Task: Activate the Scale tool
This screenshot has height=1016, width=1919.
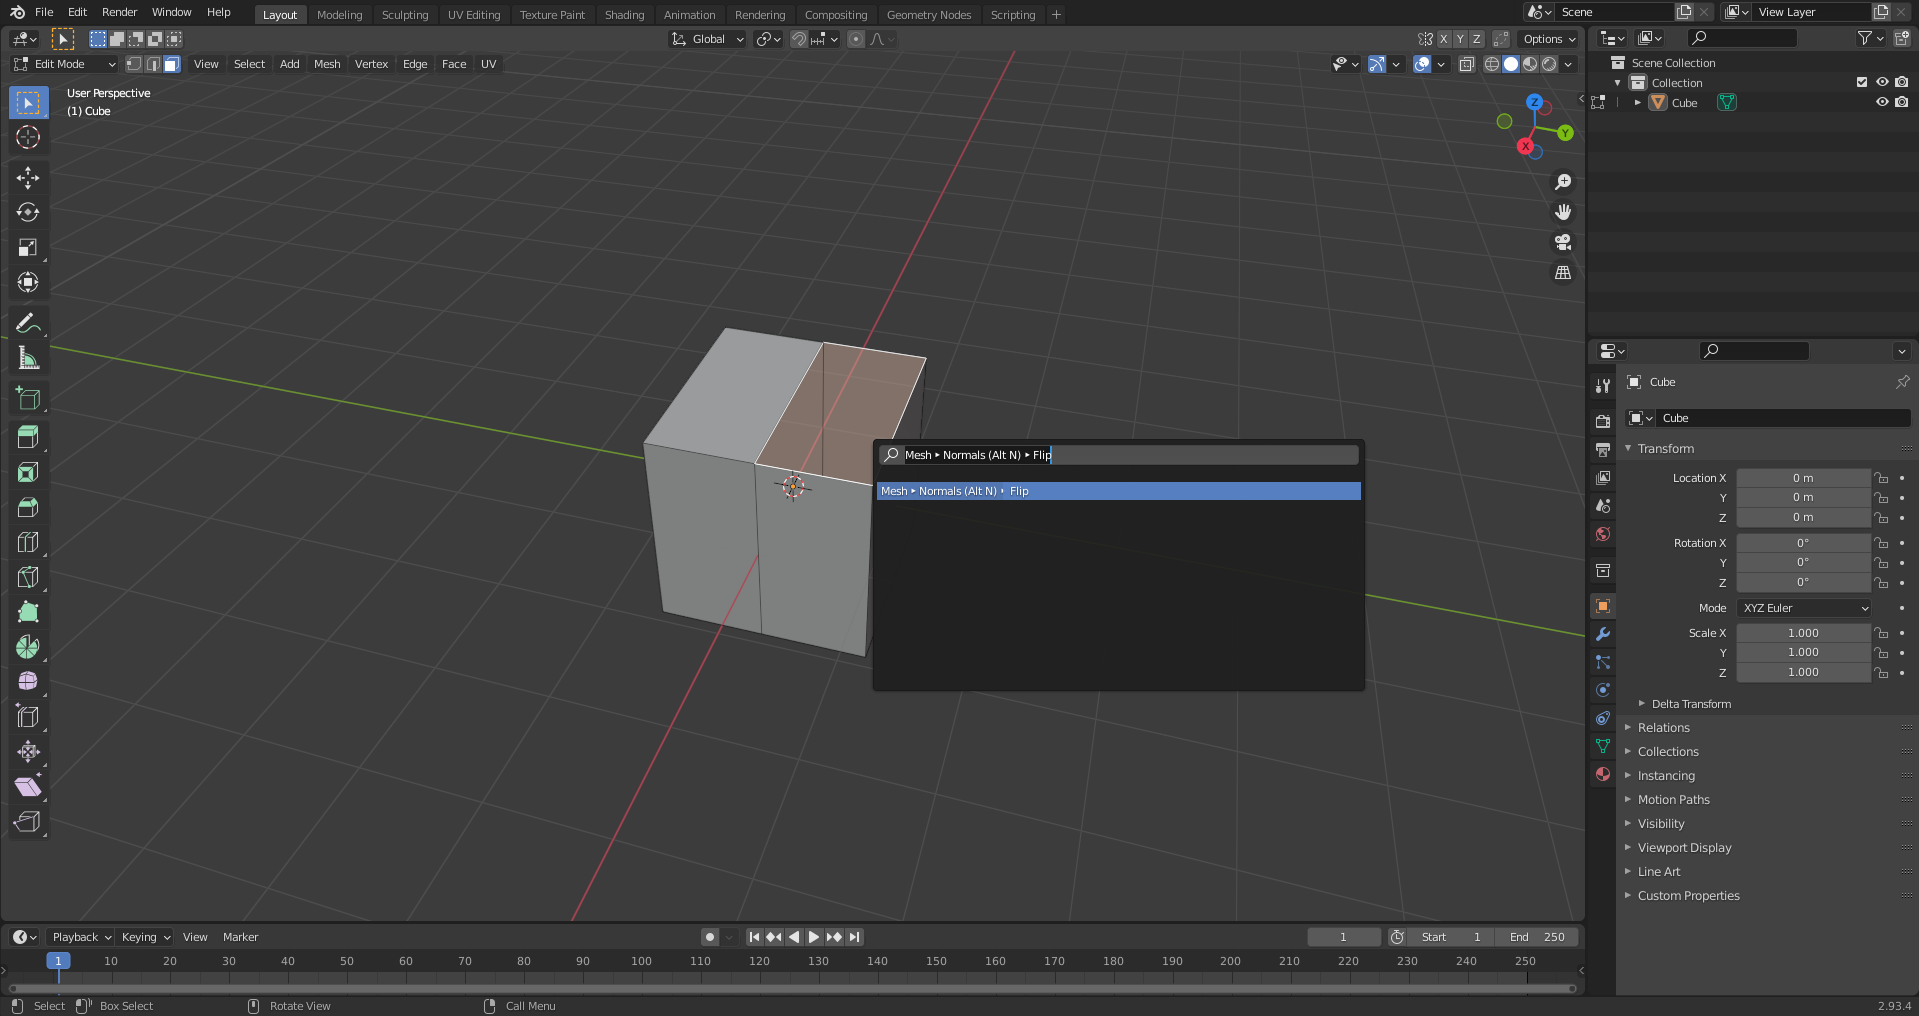Action: (28, 248)
